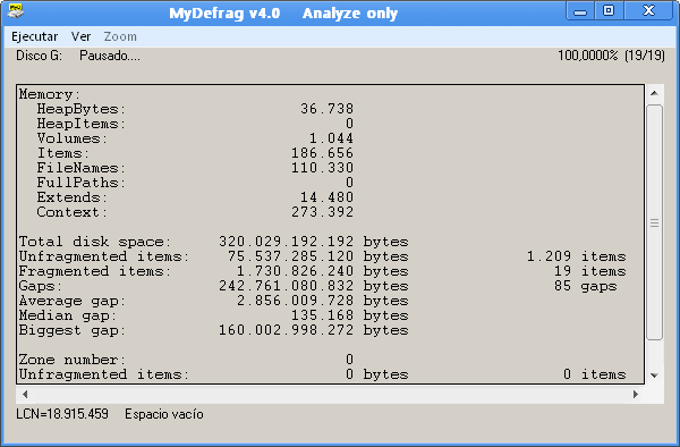Screen dimensions: 680x447
Task: Click the MyDefag app icon in title bar
Action: click(x=16, y=11)
